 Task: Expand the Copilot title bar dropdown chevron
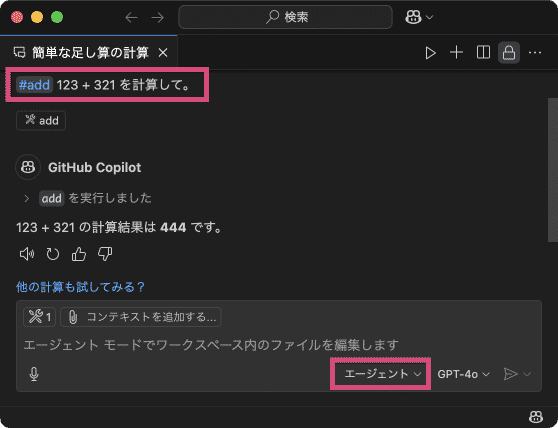click(x=430, y=17)
